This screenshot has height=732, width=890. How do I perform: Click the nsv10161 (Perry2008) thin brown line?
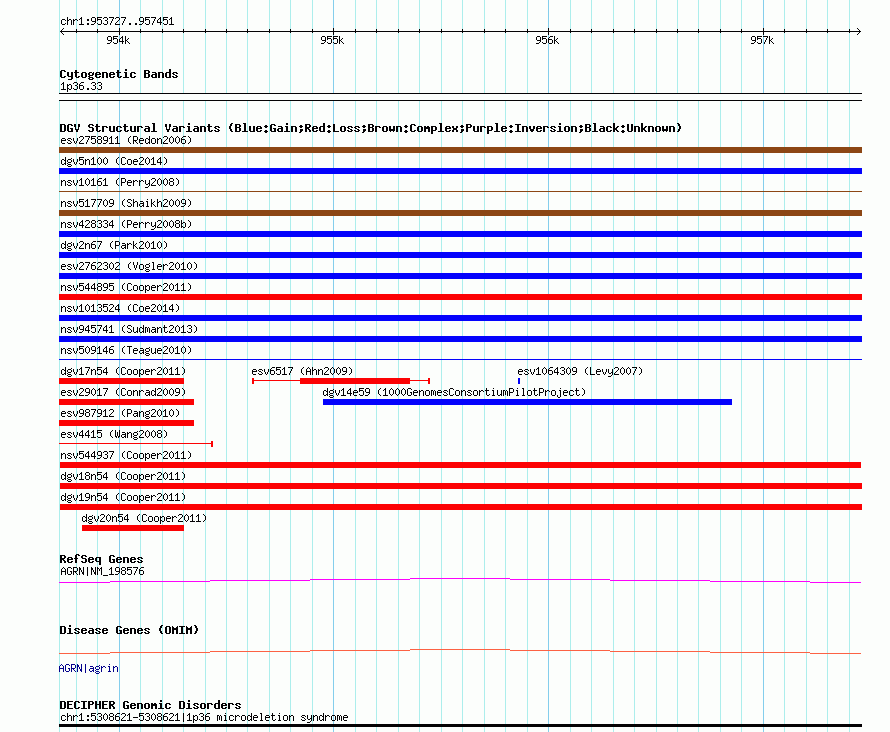(460, 192)
